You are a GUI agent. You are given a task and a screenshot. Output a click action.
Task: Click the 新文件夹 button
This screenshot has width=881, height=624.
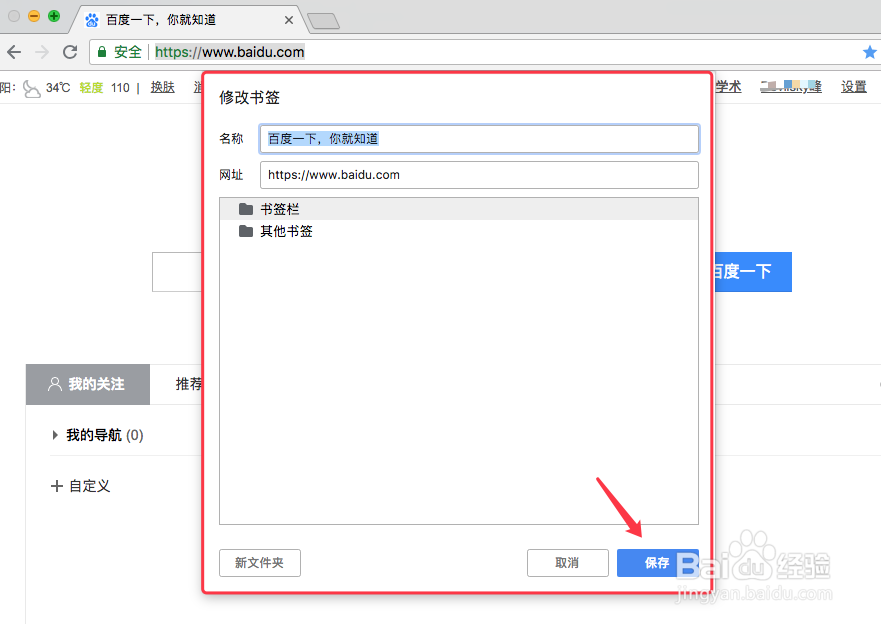(260, 563)
